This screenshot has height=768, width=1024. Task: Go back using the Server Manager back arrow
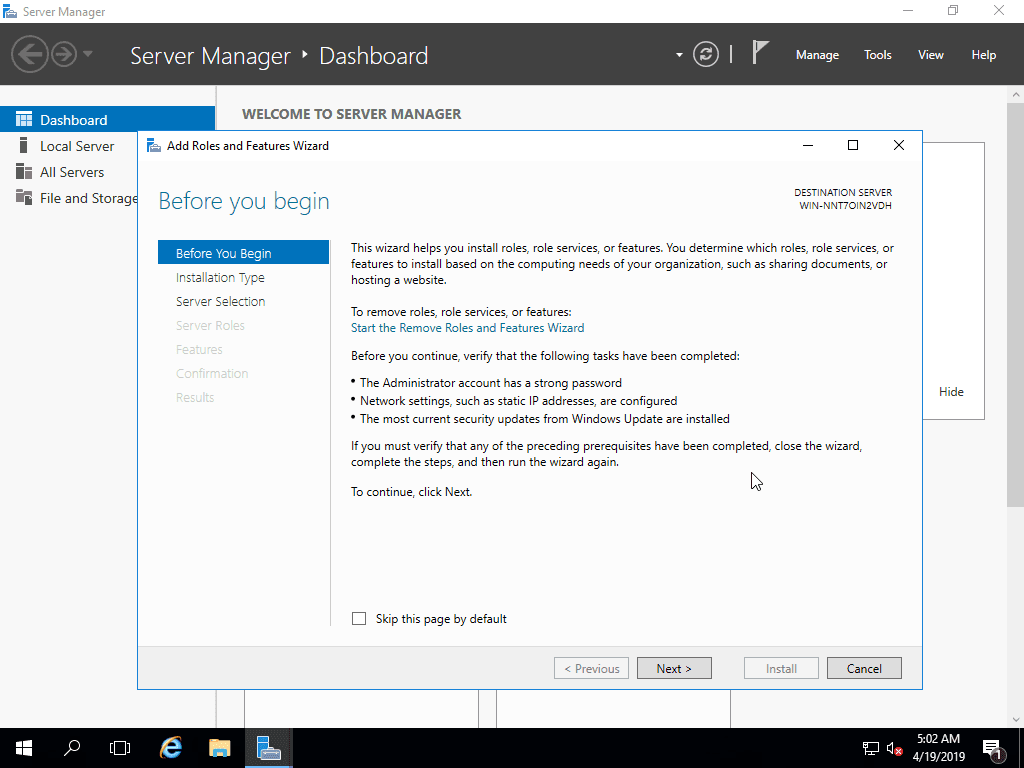pyautogui.click(x=29, y=54)
